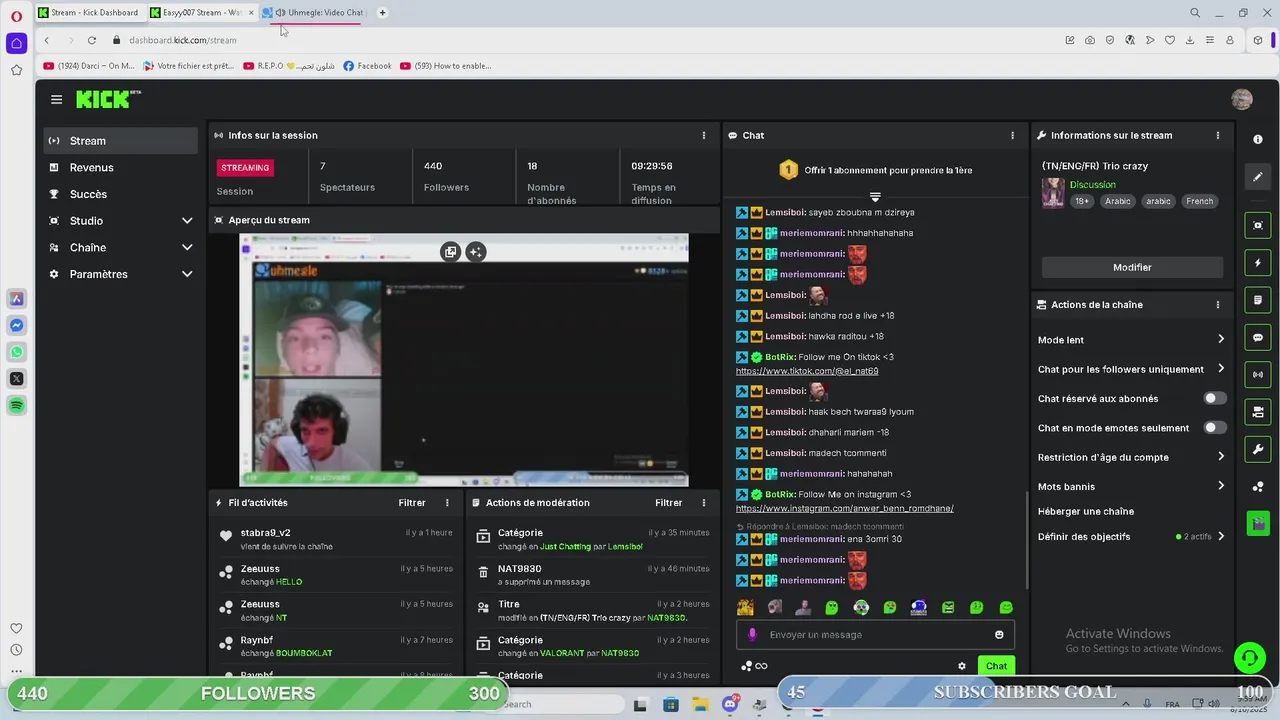Insert the flaming Pikachu emote
The height and width of the screenshot is (720, 1280).
(x=745, y=607)
